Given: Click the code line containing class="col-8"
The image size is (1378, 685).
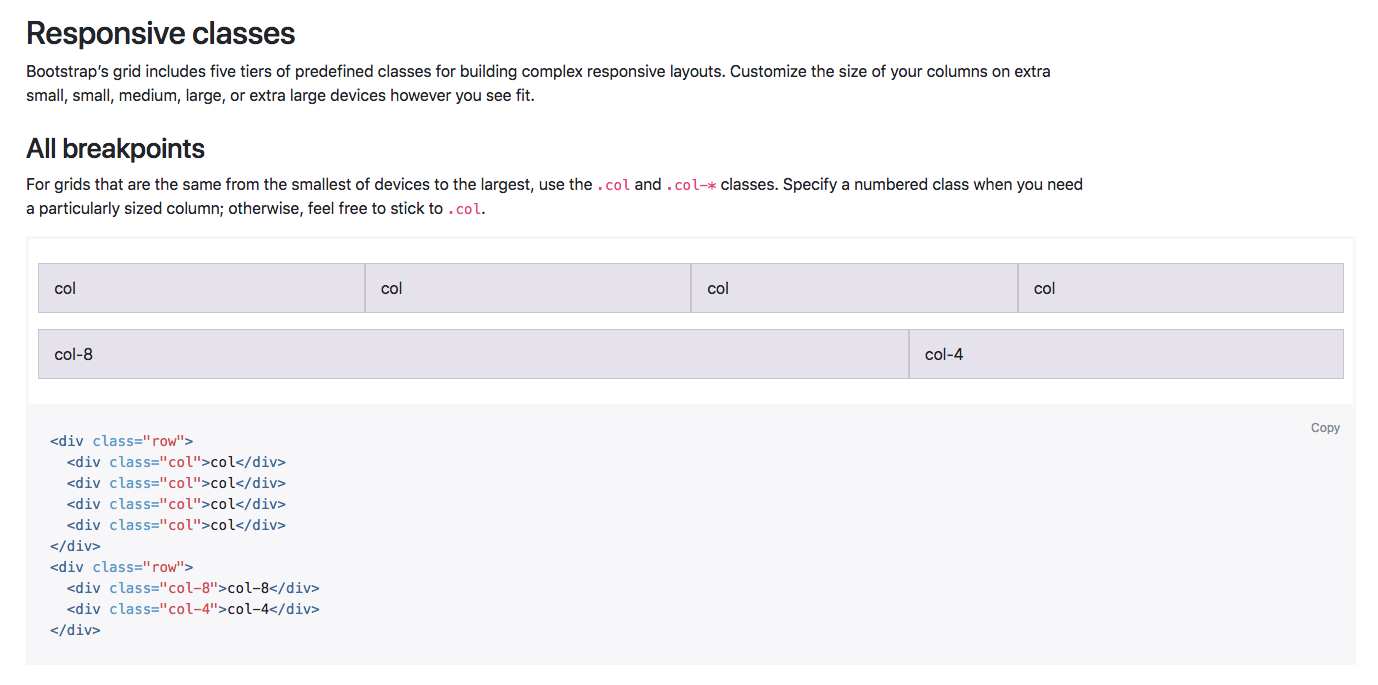Looking at the screenshot, I should point(193,588).
